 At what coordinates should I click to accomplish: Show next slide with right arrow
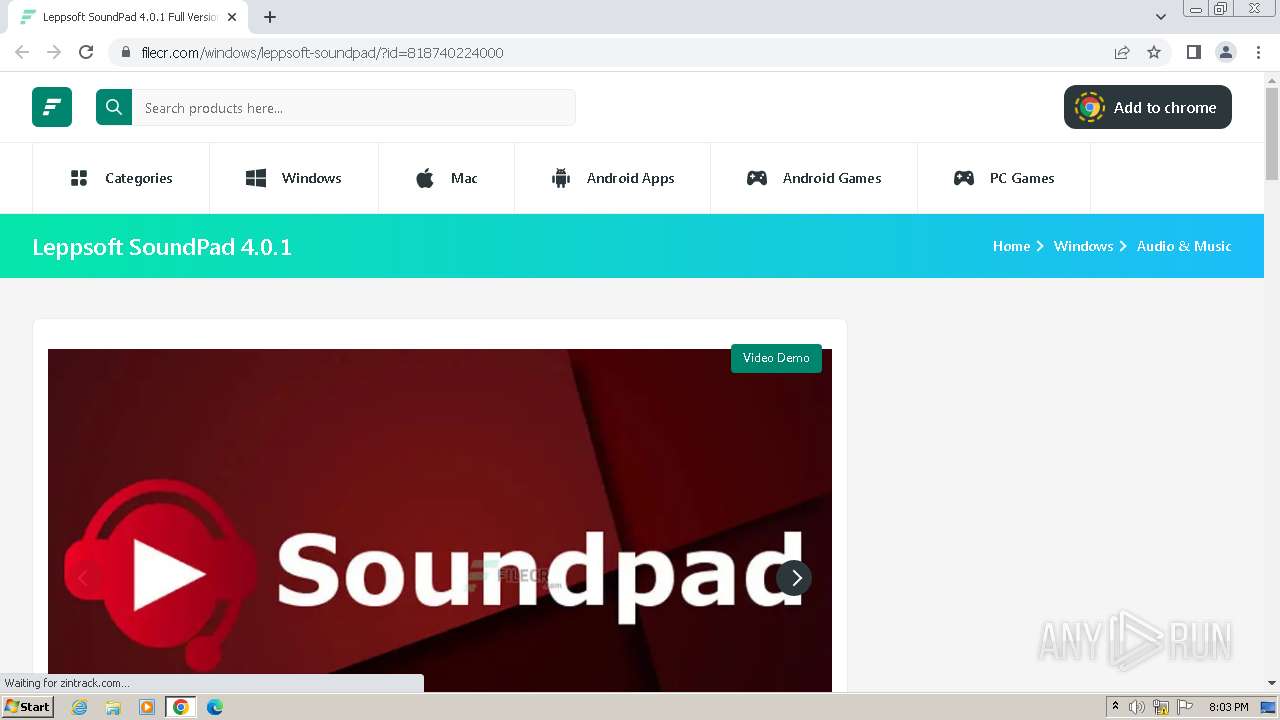(794, 578)
